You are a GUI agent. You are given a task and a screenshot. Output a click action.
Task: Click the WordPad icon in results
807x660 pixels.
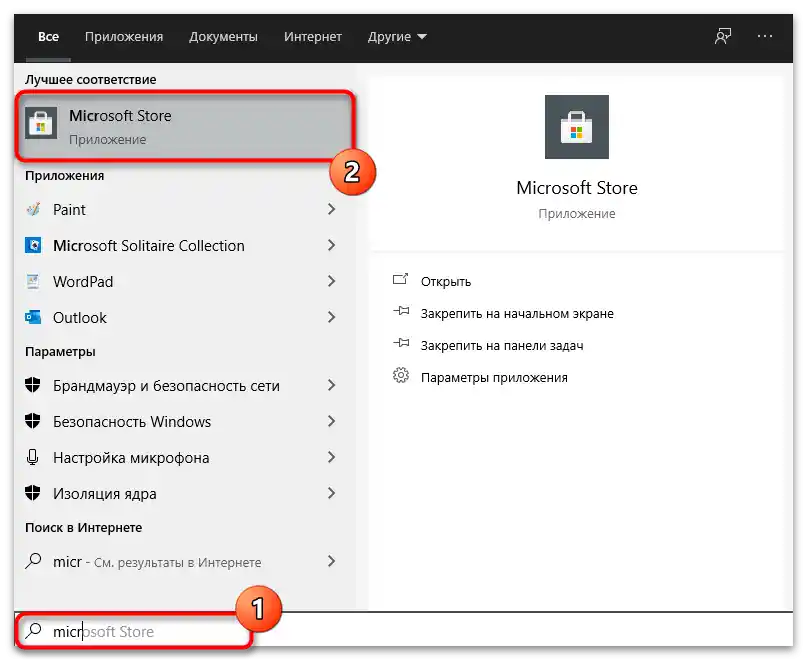(33, 281)
